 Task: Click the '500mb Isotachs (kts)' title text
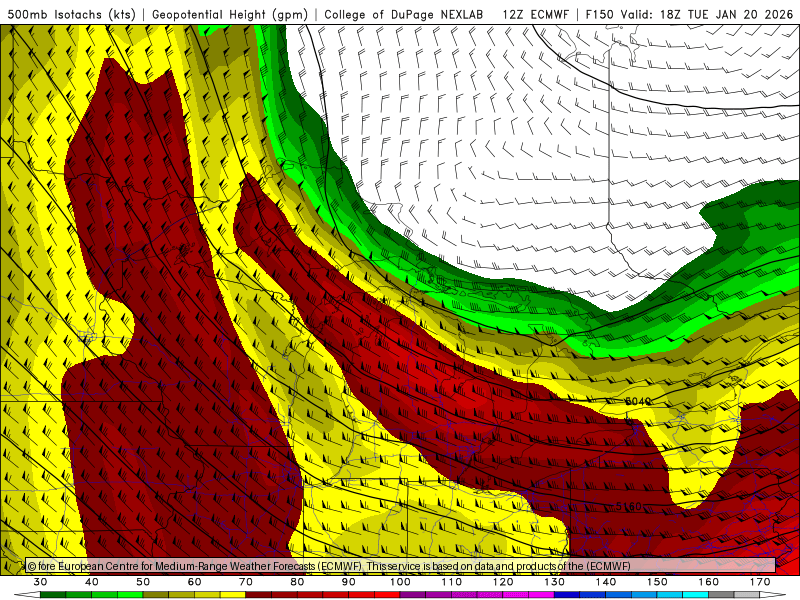(72, 14)
